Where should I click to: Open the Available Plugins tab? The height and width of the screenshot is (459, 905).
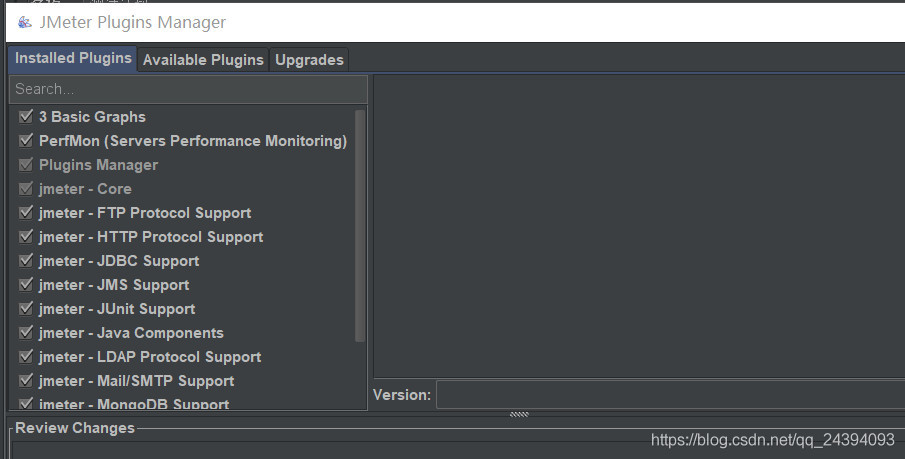tap(203, 60)
